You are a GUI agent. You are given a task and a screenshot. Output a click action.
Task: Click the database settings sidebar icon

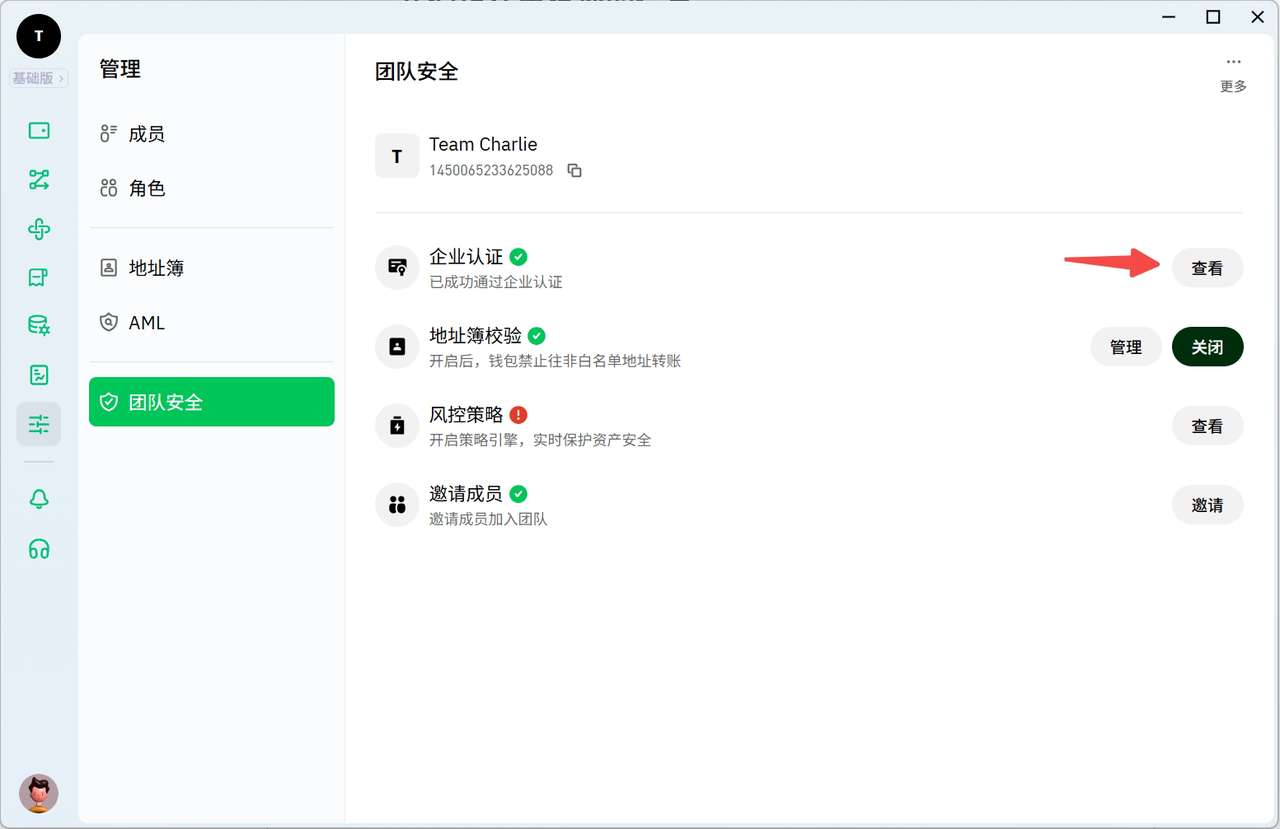point(39,326)
